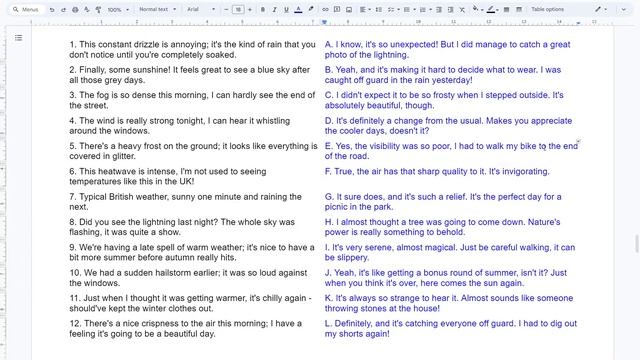
Task: Click the editing mode pencil icon
Action: 598,9
